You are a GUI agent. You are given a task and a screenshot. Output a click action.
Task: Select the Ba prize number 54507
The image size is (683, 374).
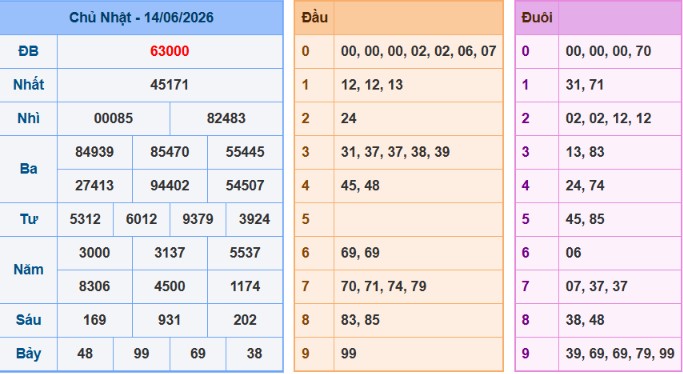pyautogui.click(x=245, y=185)
